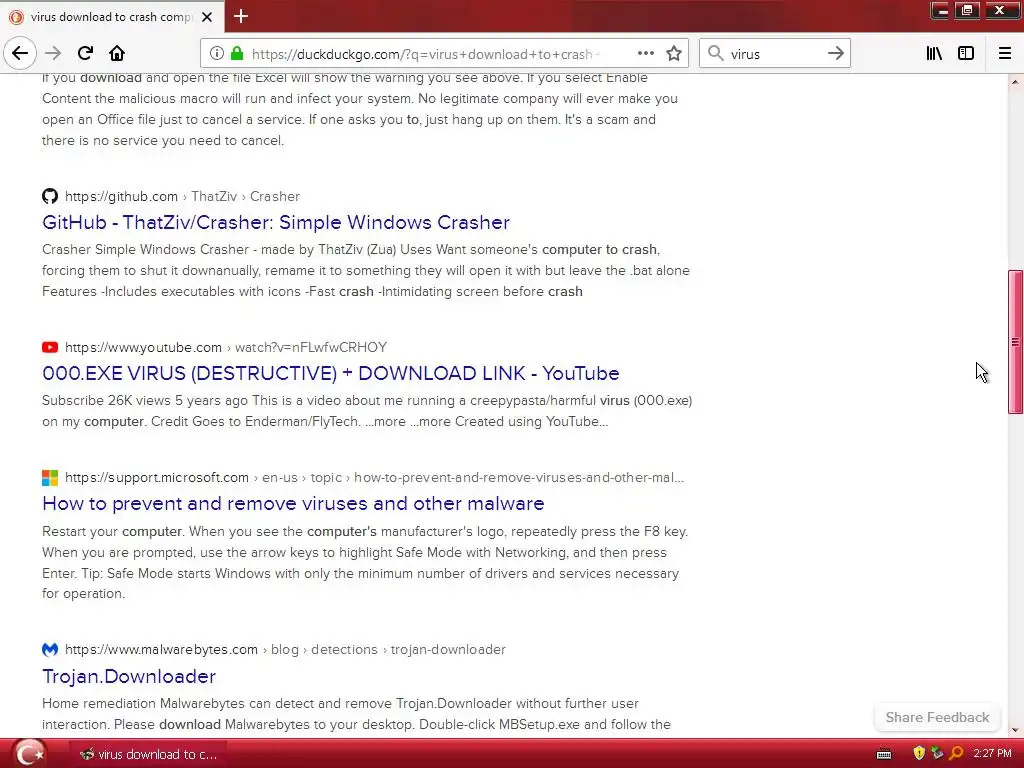Select the browser taskbar window button
Viewport: 1024px width, 768px height.
tap(149, 754)
